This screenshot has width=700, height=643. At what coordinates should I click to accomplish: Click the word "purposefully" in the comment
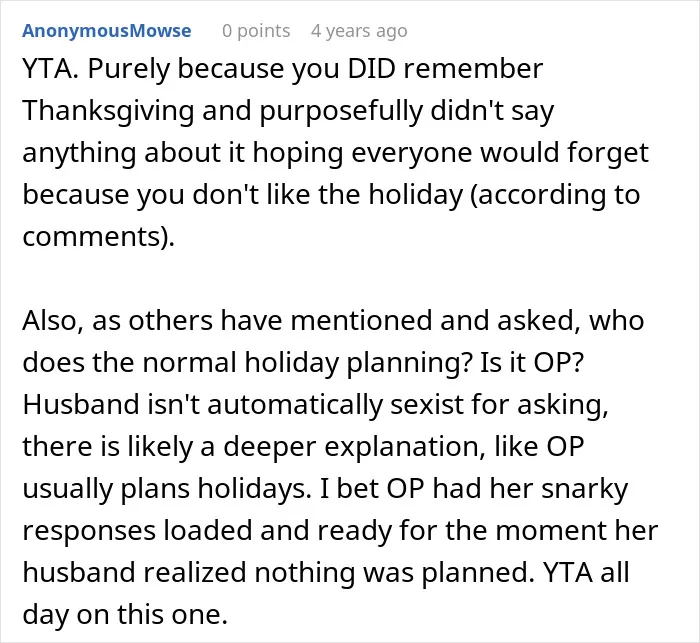[x=341, y=111]
